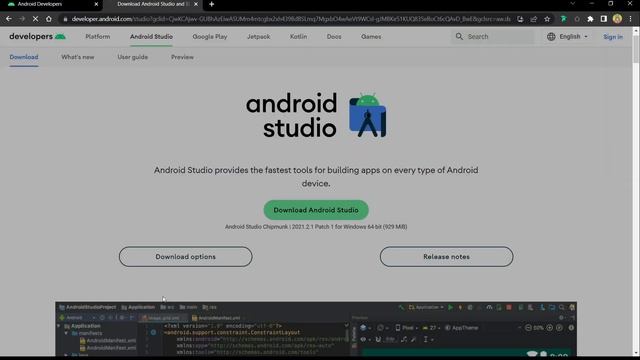
Task: Open the Google Play nav item
Action: click(209, 36)
